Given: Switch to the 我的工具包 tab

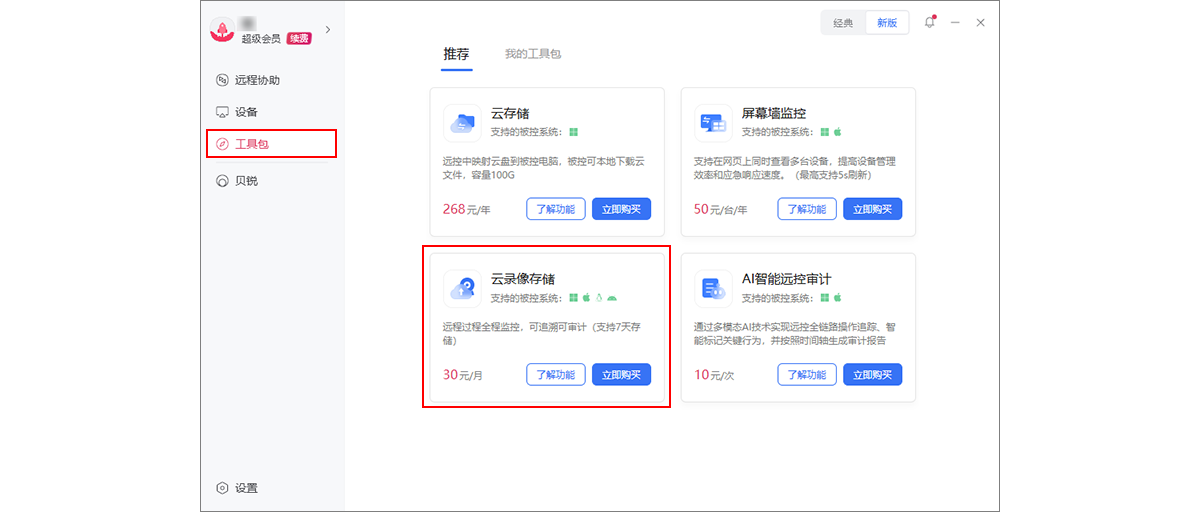Looking at the screenshot, I should tap(533, 54).
